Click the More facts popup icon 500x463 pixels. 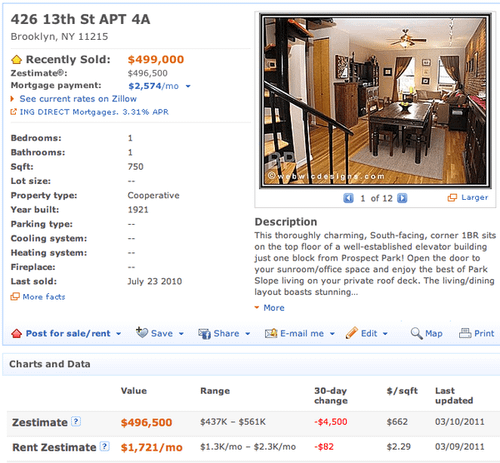point(15,296)
